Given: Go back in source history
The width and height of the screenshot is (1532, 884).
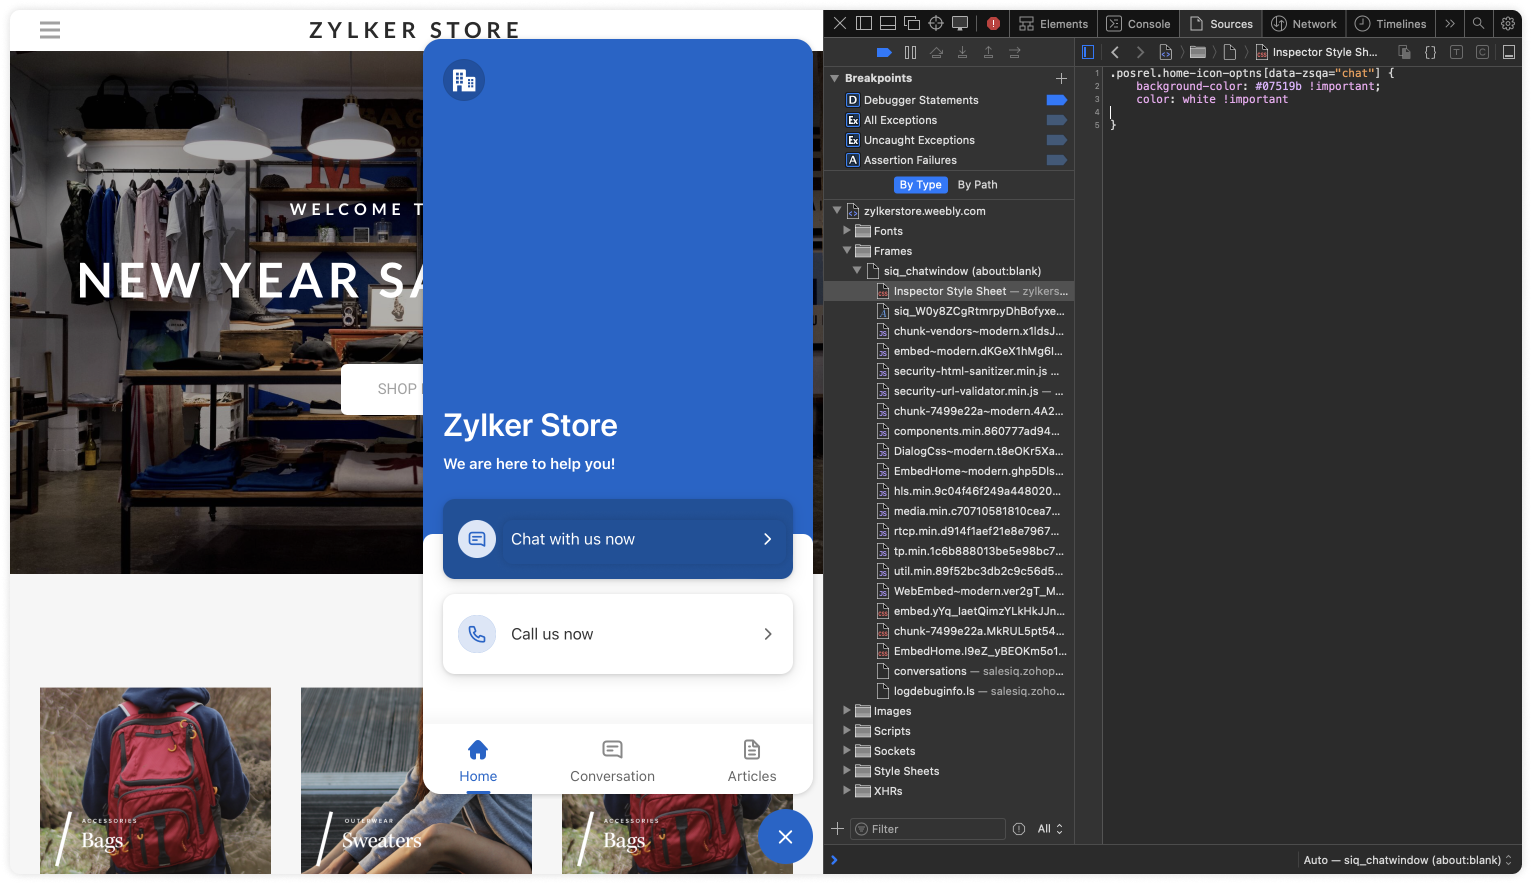Looking at the screenshot, I should point(1115,52).
